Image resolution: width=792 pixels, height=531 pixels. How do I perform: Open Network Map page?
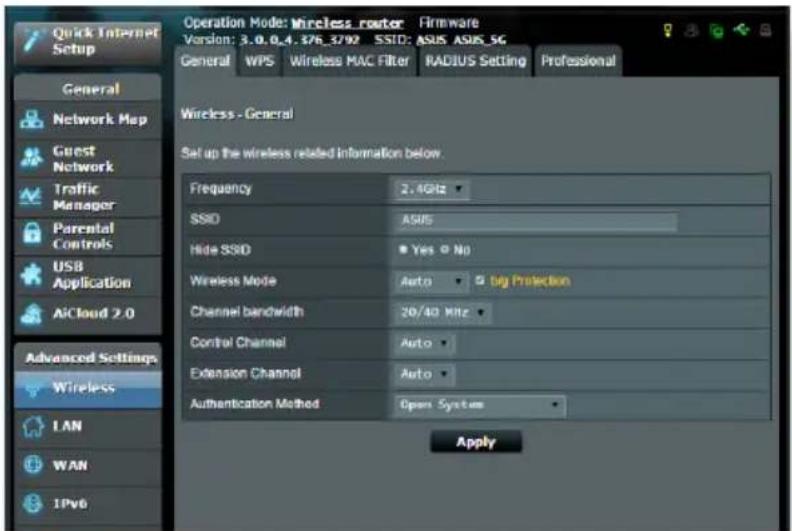88,120
